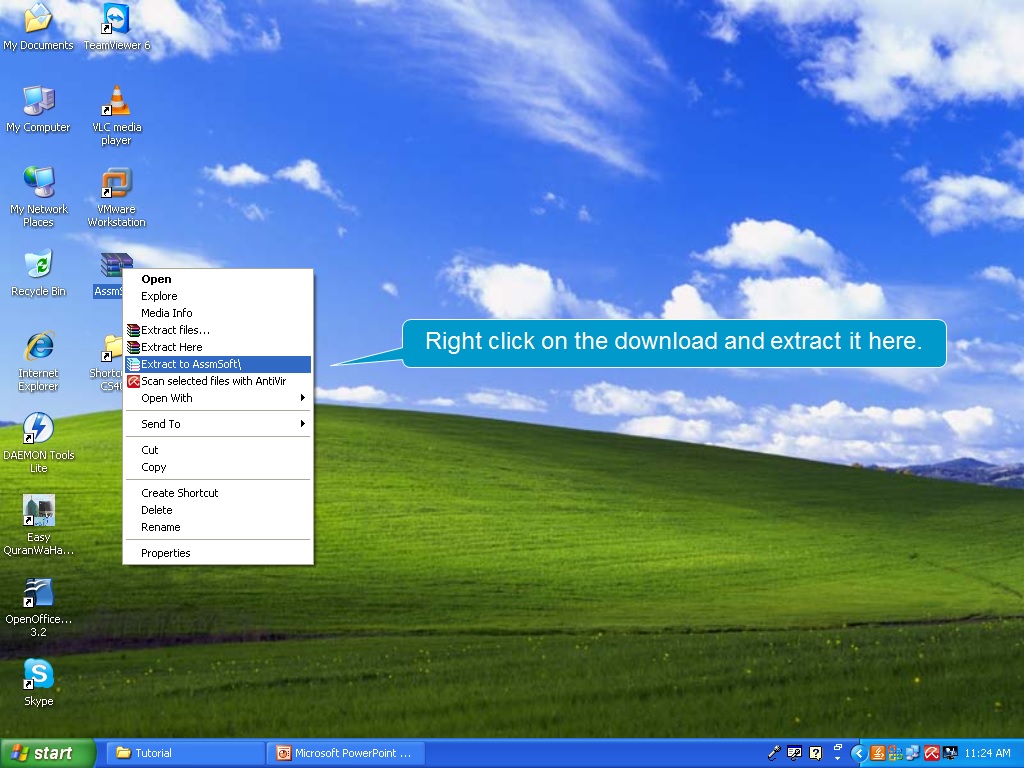Select the Skype desktop shortcut
1024x768 pixels.
click(38, 682)
